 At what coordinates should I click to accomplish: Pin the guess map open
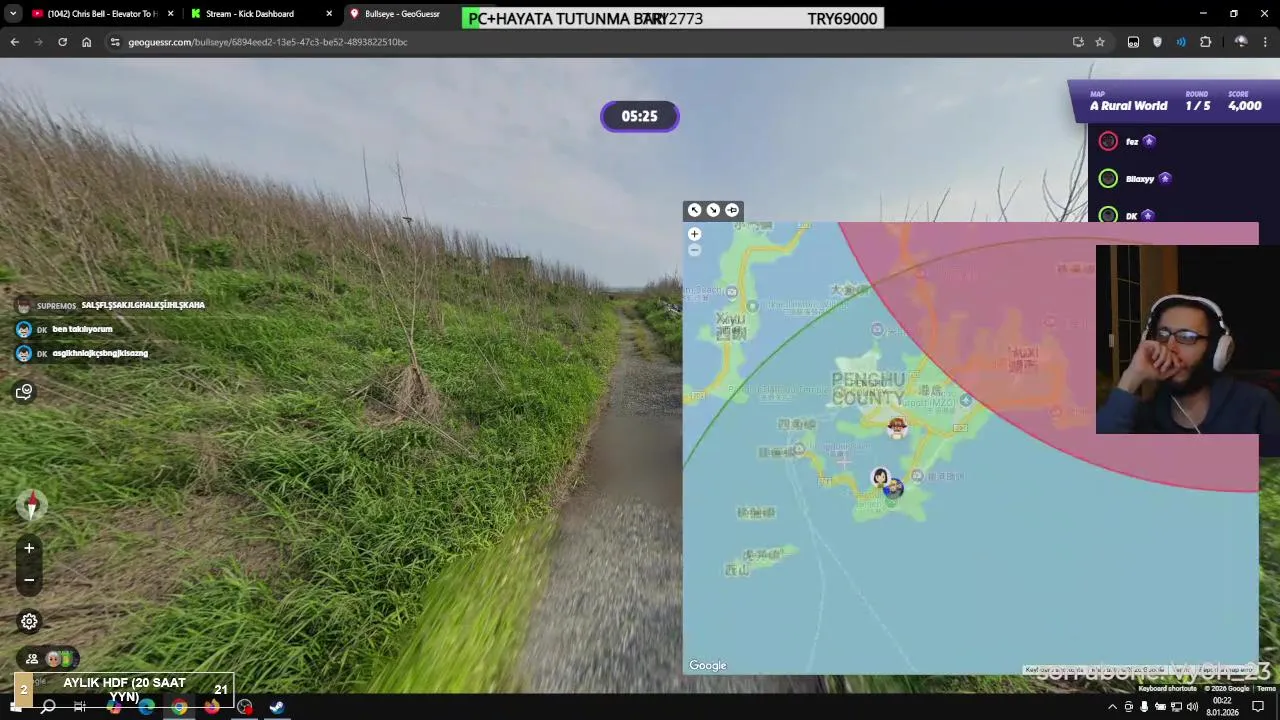(x=732, y=210)
